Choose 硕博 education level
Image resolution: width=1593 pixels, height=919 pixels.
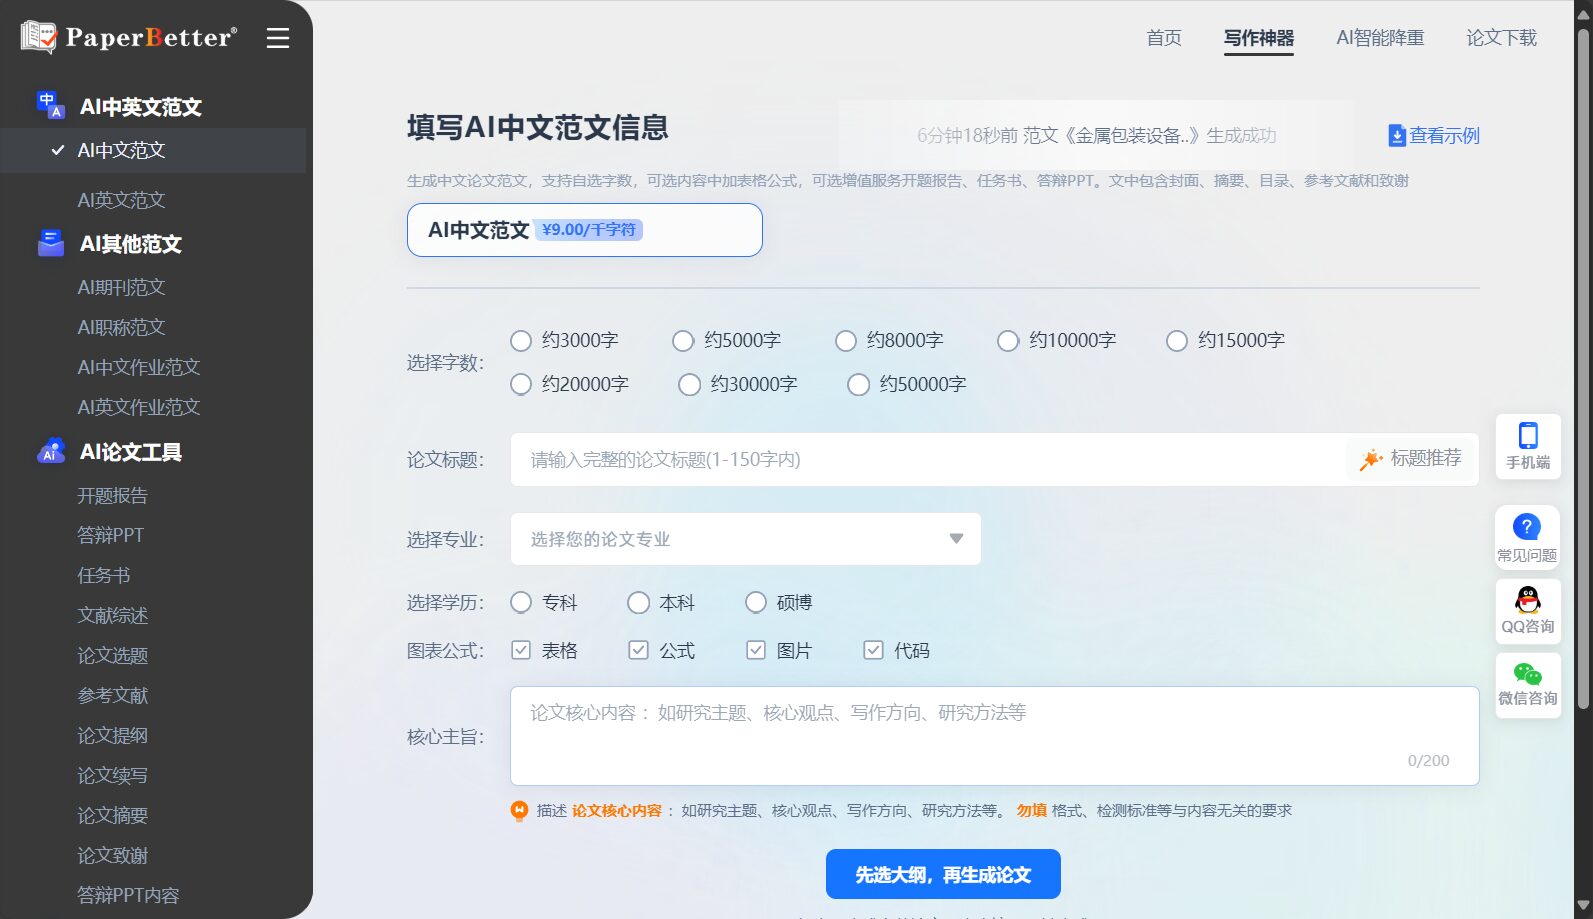(756, 603)
